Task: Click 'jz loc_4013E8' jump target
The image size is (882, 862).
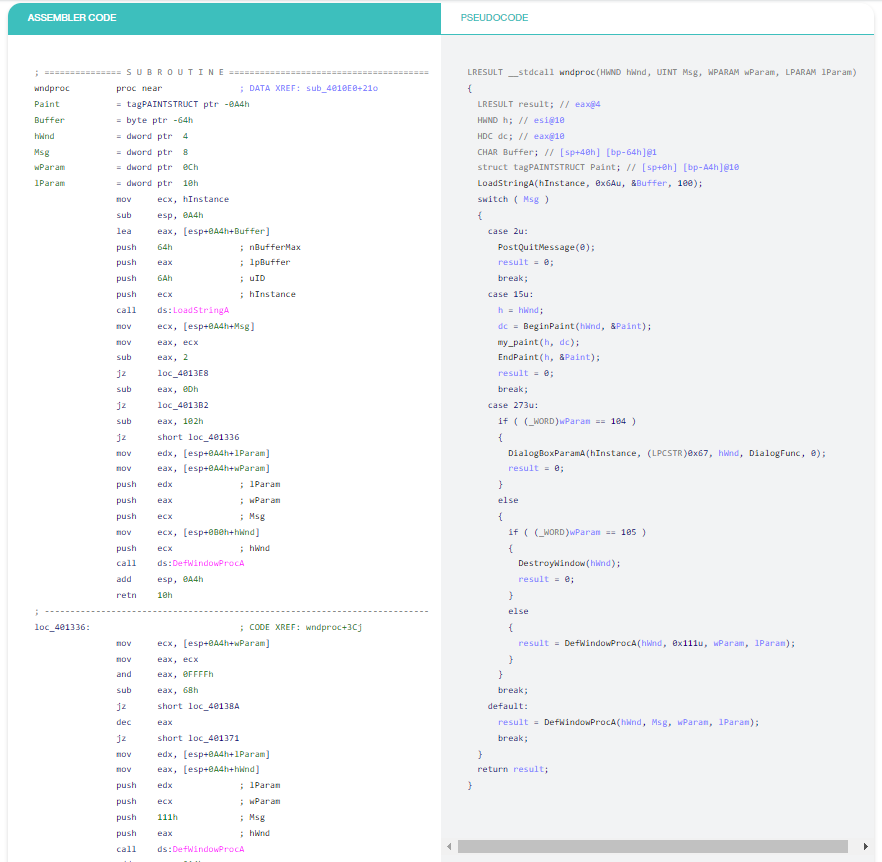Action: (183, 373)
